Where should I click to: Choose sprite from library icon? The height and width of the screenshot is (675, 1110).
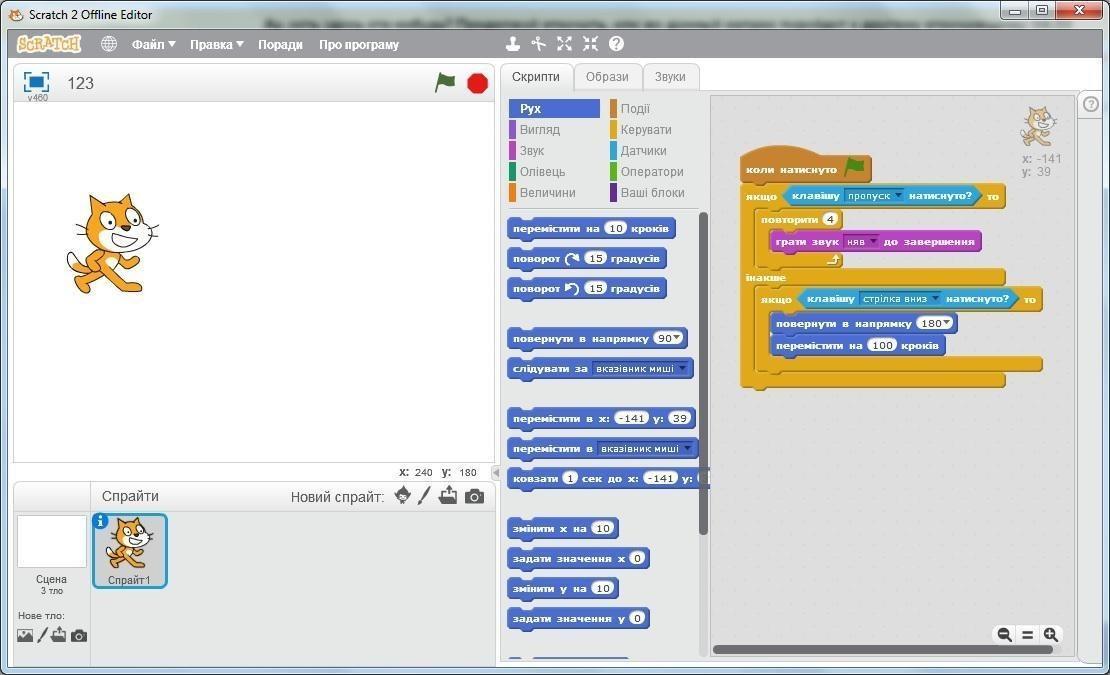tap(402, 496)
